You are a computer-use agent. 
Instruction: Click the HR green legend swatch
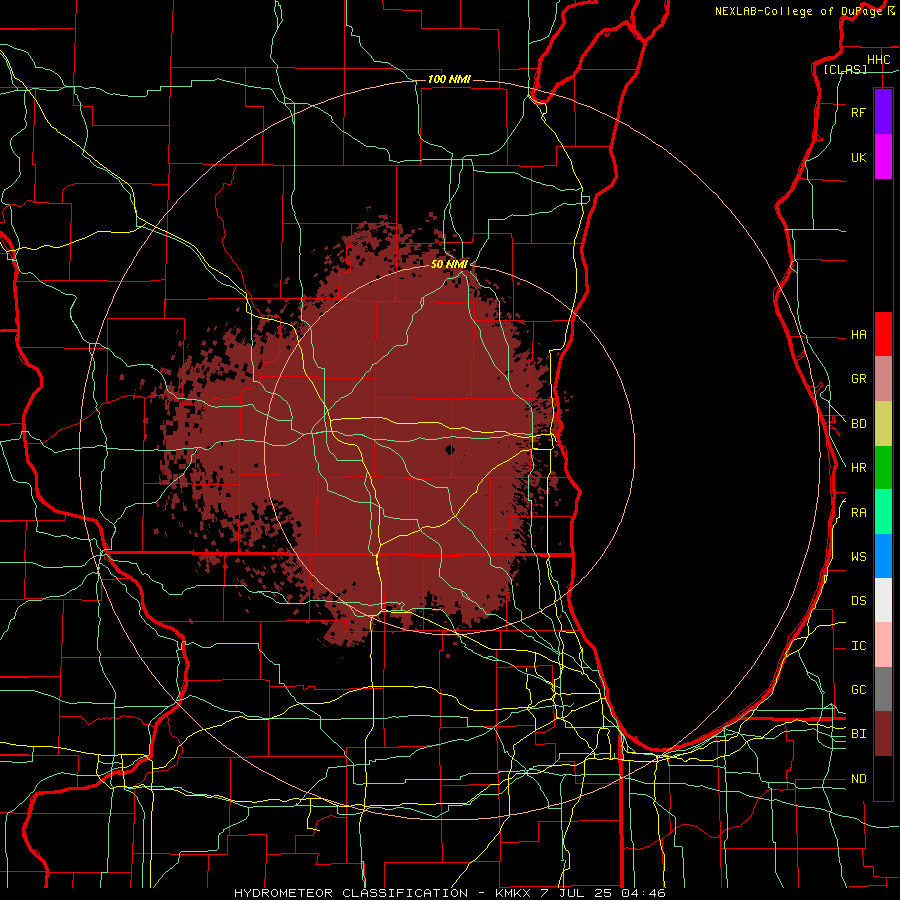(x=883, y=468)
